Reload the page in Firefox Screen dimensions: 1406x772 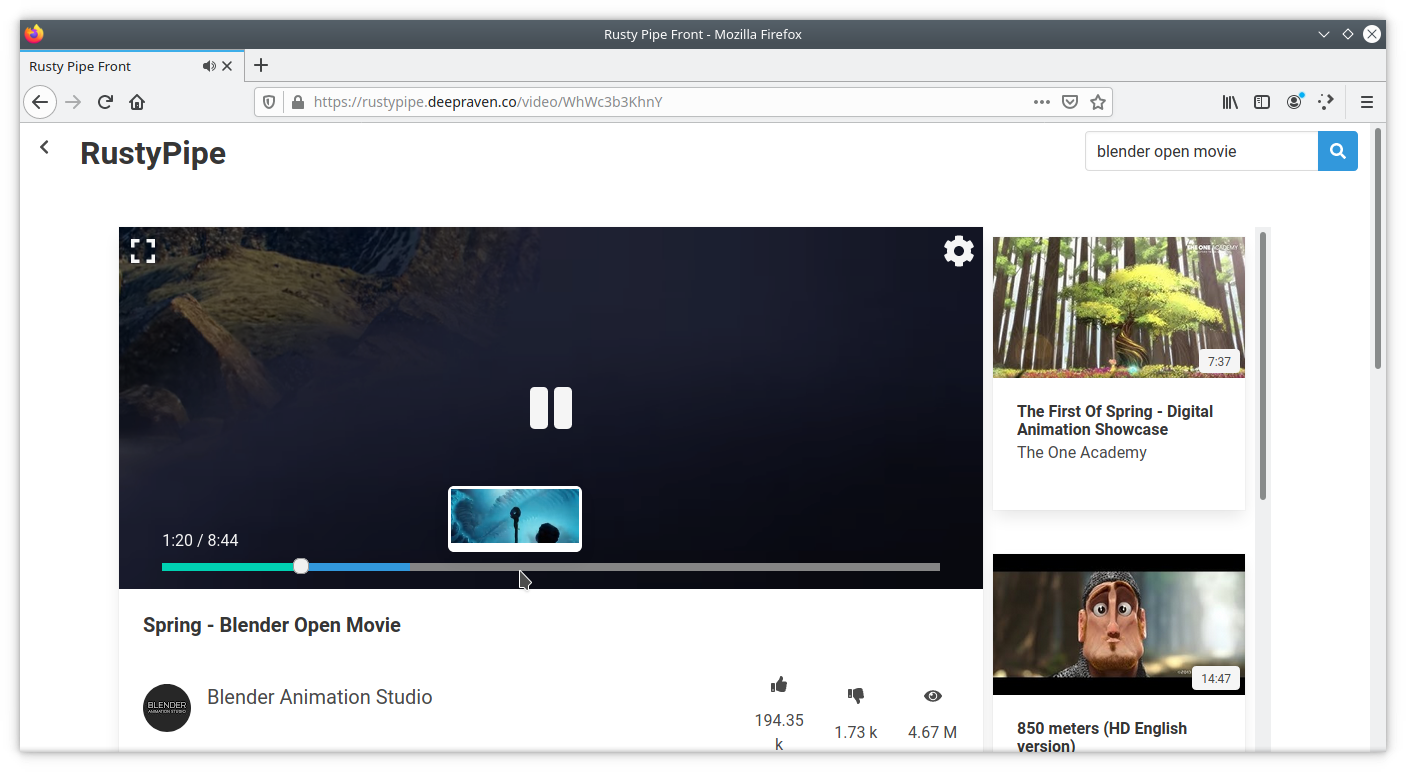[x=105, y=102]
